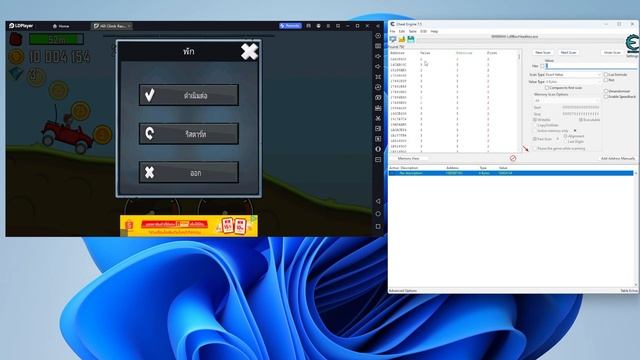Image resolution: width=640 pixels, height=360 pixels.
Task: Click Add Address Manually button
Action: pos(618,158)
